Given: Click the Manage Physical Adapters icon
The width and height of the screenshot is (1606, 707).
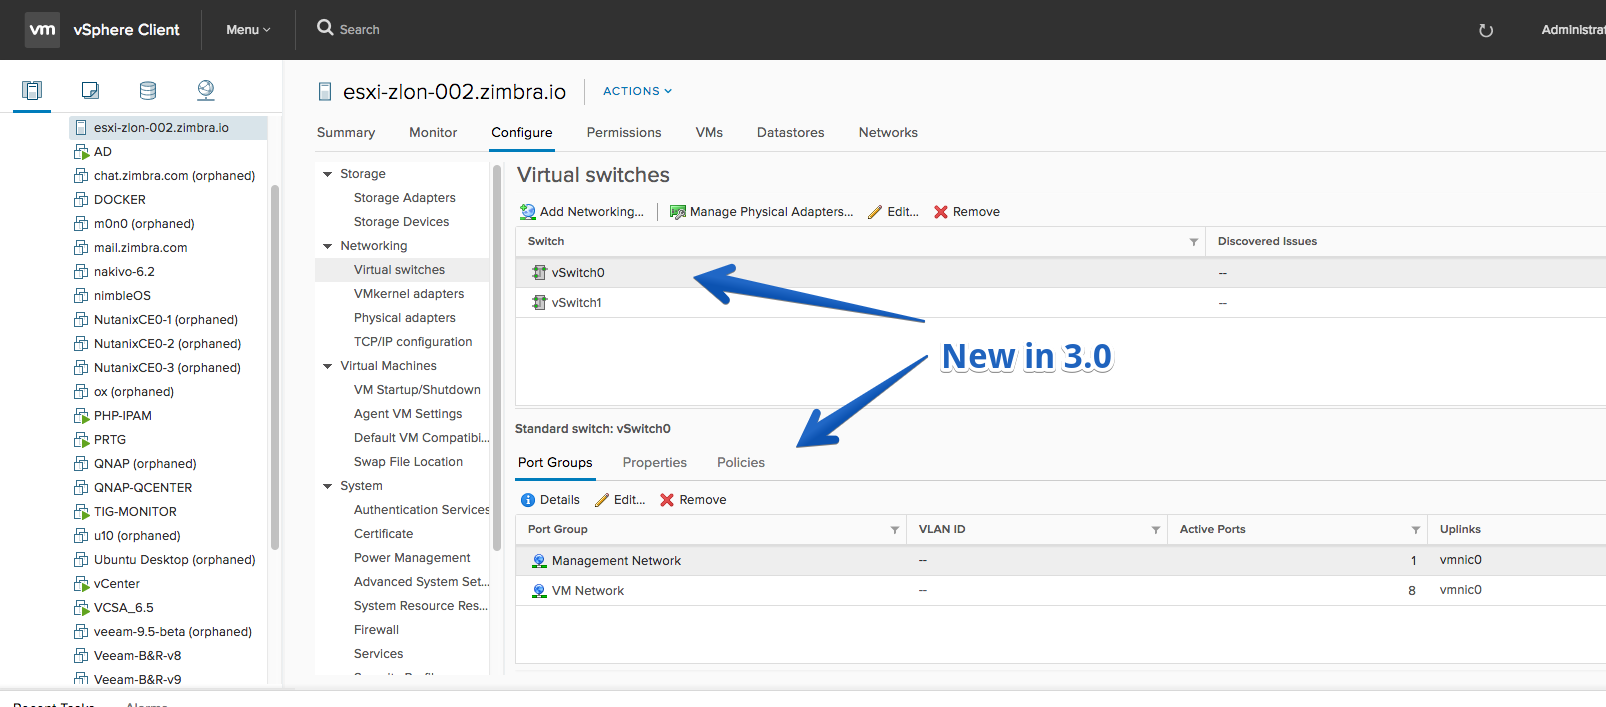Looking at the screenshot, I should (x=678, y=212).
